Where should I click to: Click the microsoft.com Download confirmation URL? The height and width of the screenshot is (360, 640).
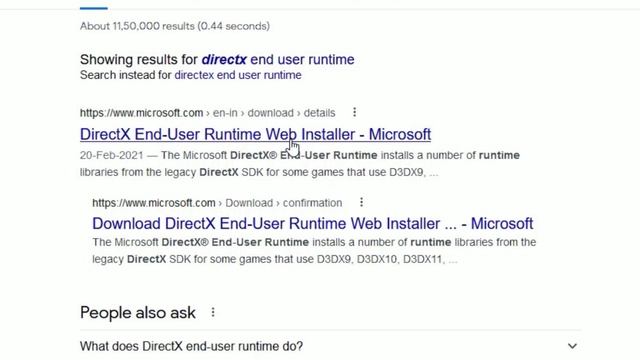[x=217, y=203]
